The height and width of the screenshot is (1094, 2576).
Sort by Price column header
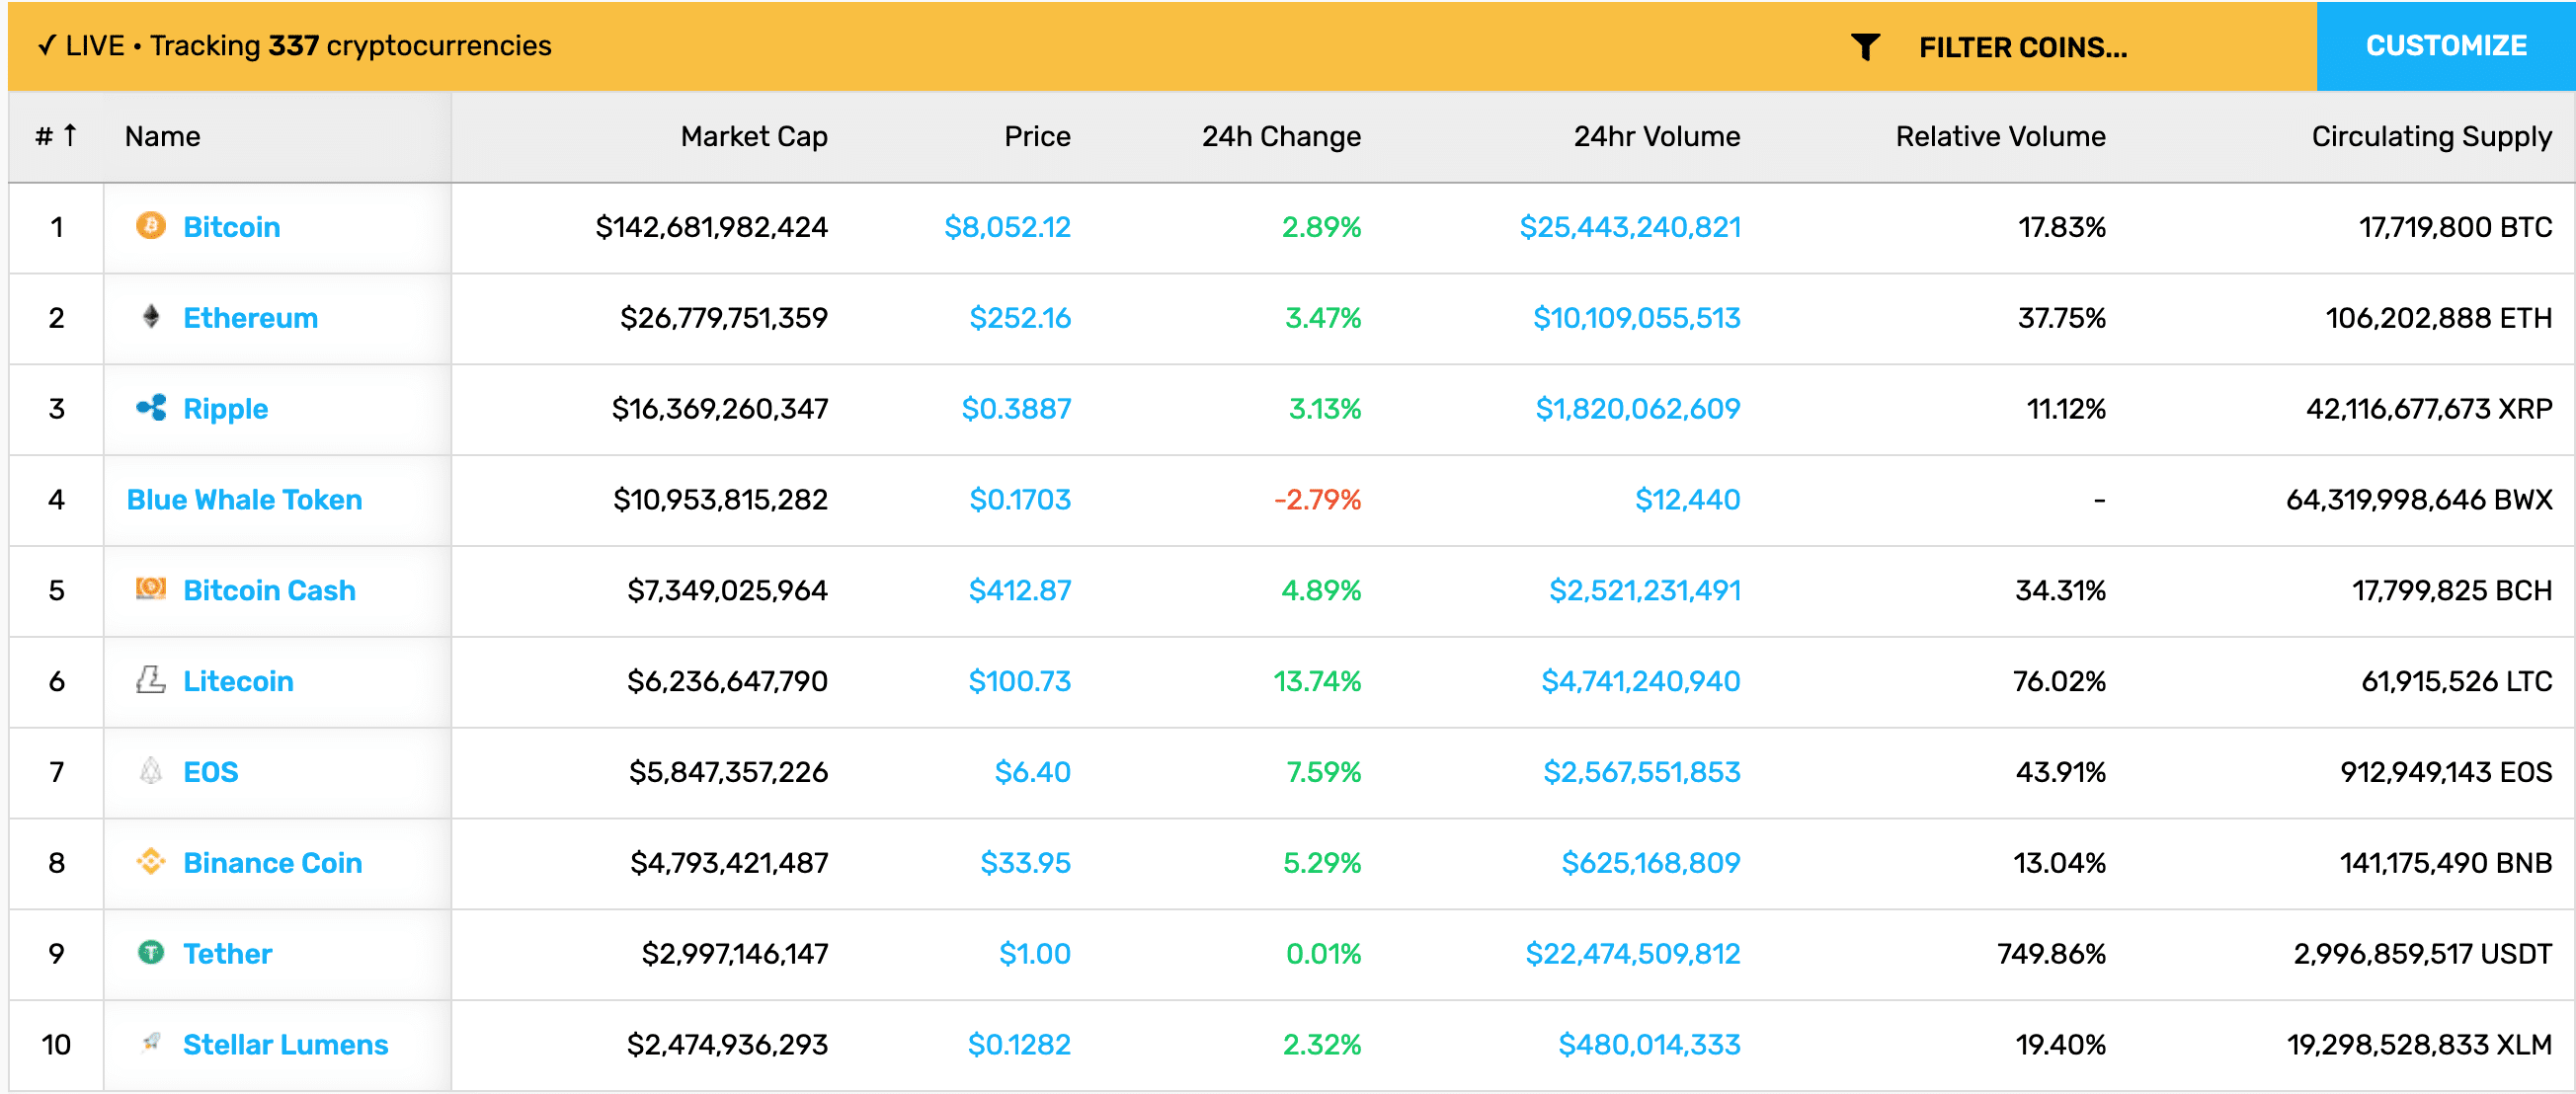(x=1037, y=136)
